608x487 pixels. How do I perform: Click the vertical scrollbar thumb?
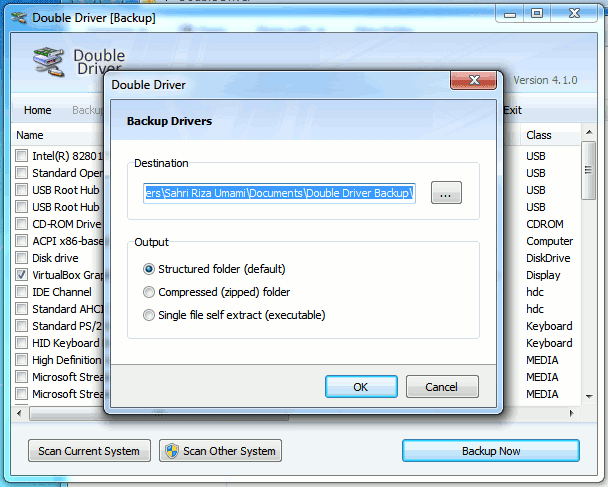tap(589, 171)
